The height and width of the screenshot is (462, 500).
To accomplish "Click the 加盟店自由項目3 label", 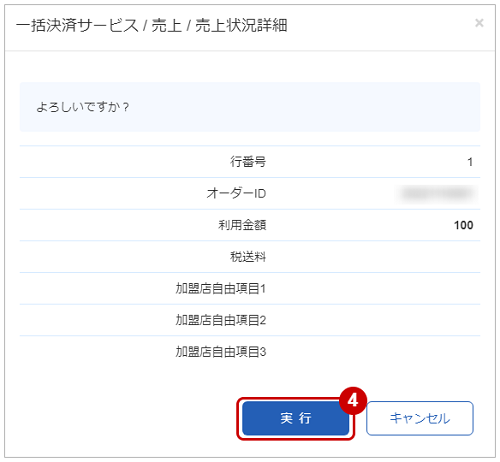I will click(221, 352).
